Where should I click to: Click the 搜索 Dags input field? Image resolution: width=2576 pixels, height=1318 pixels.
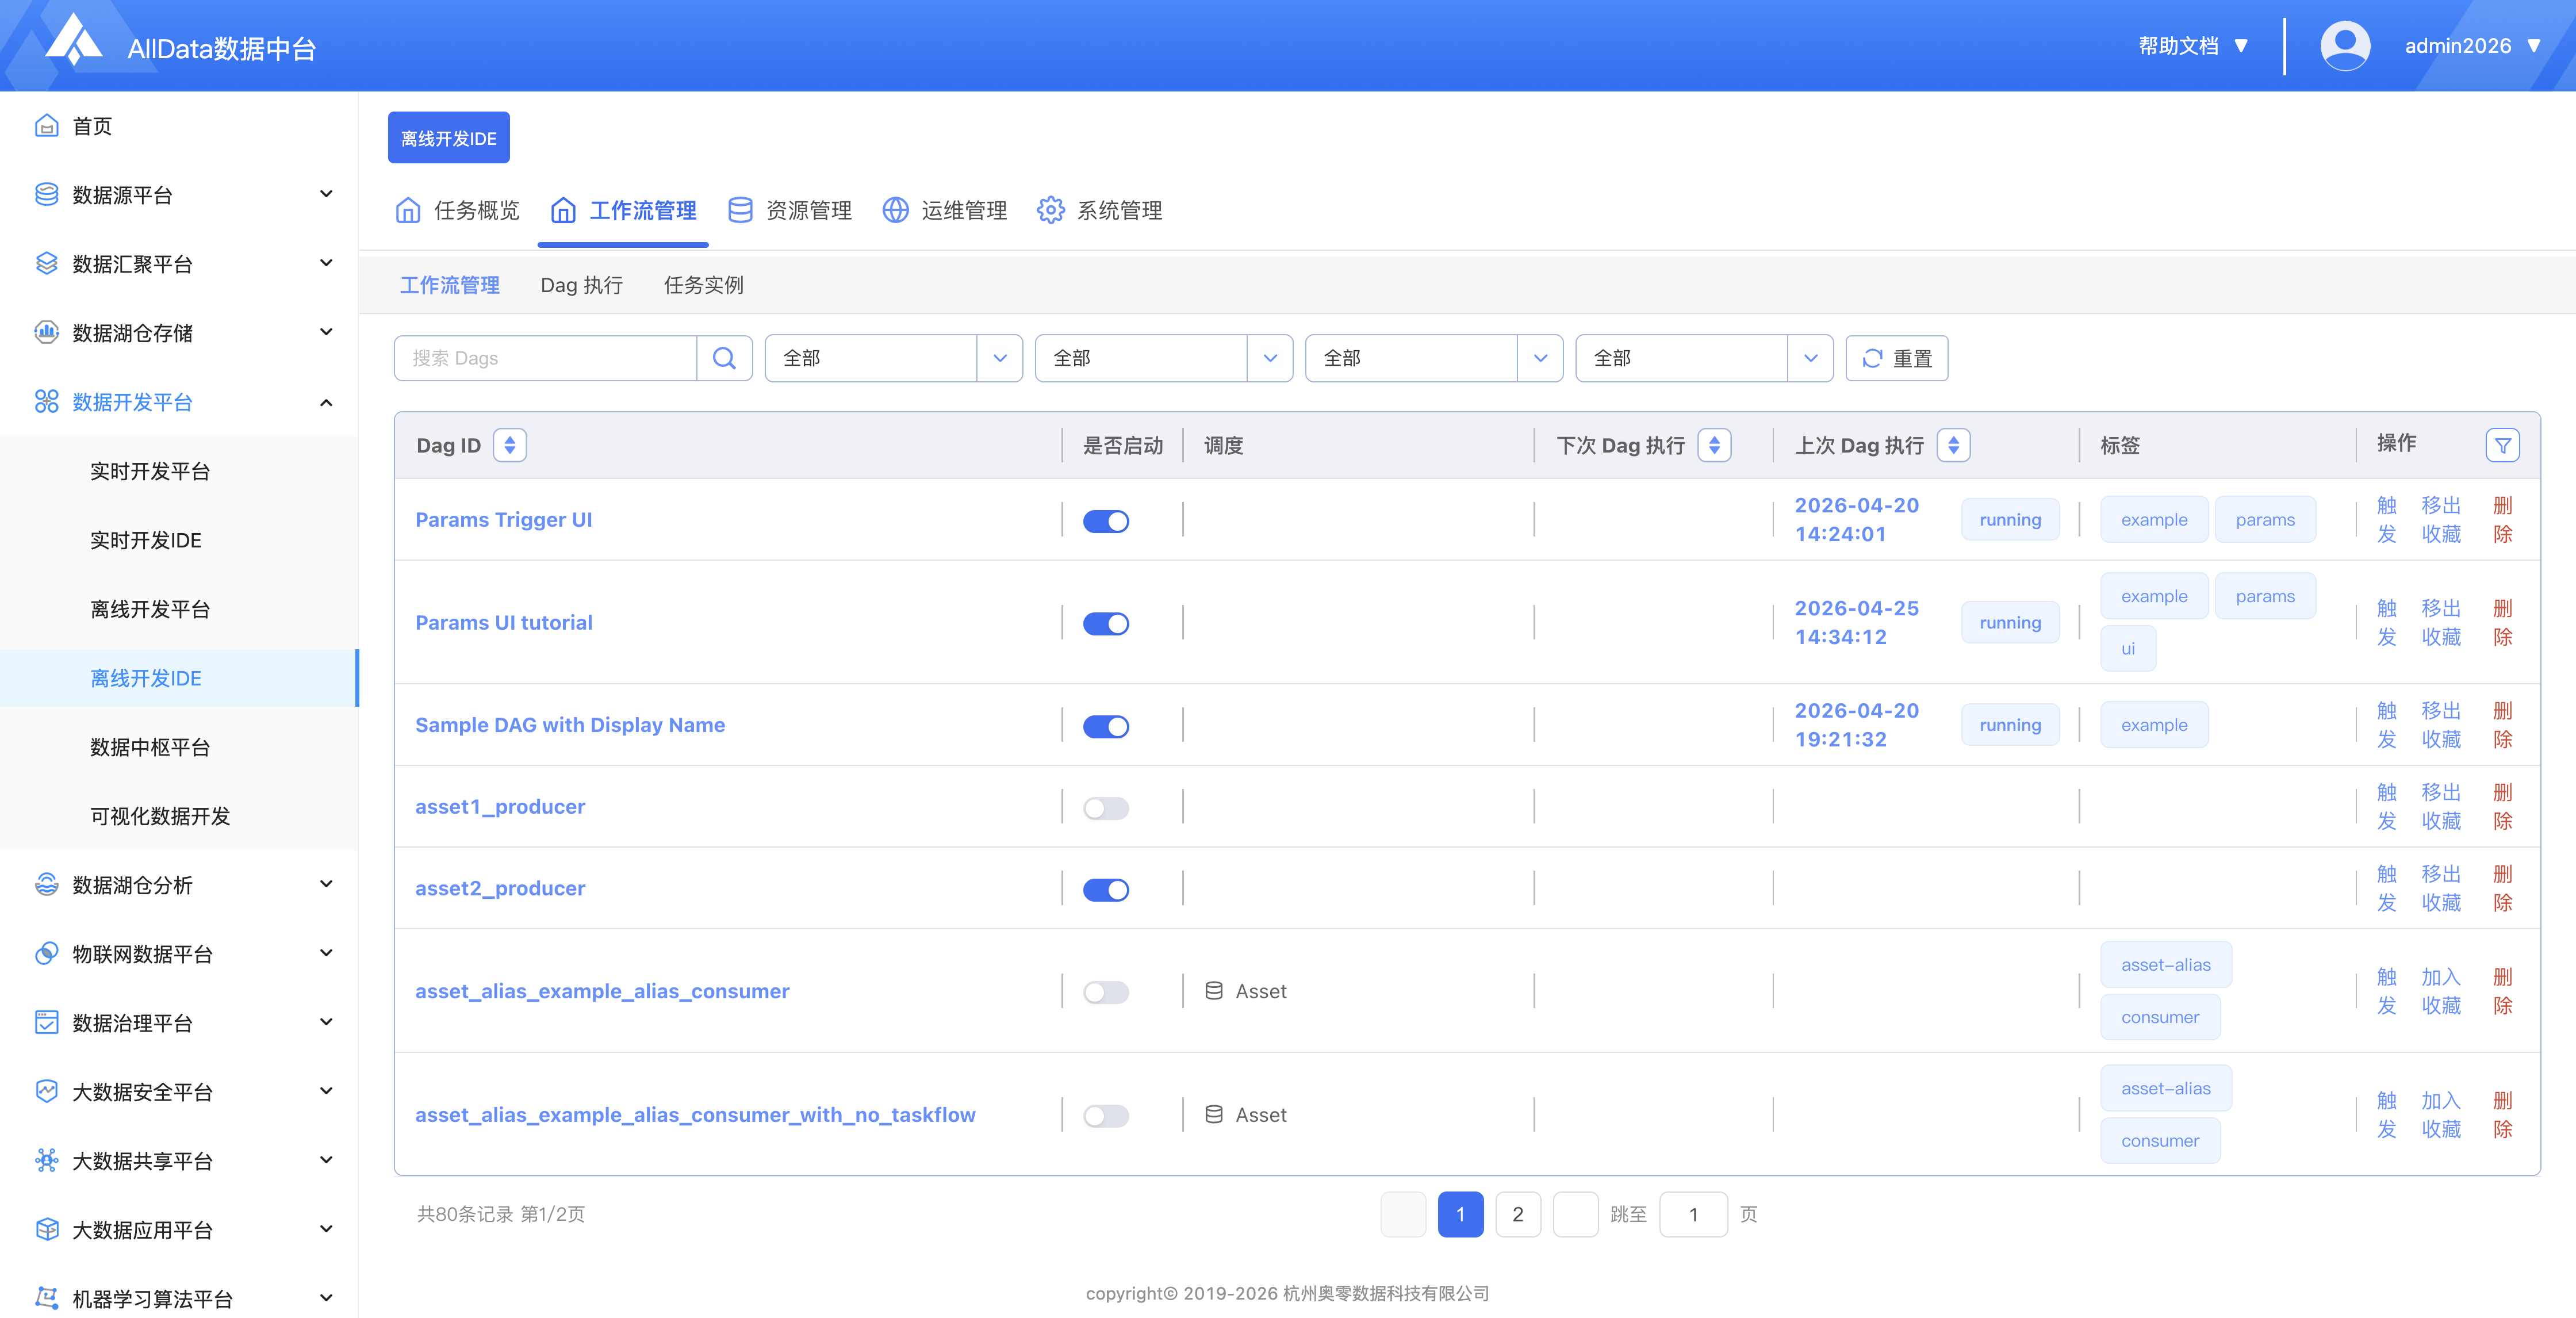point(545,358)
